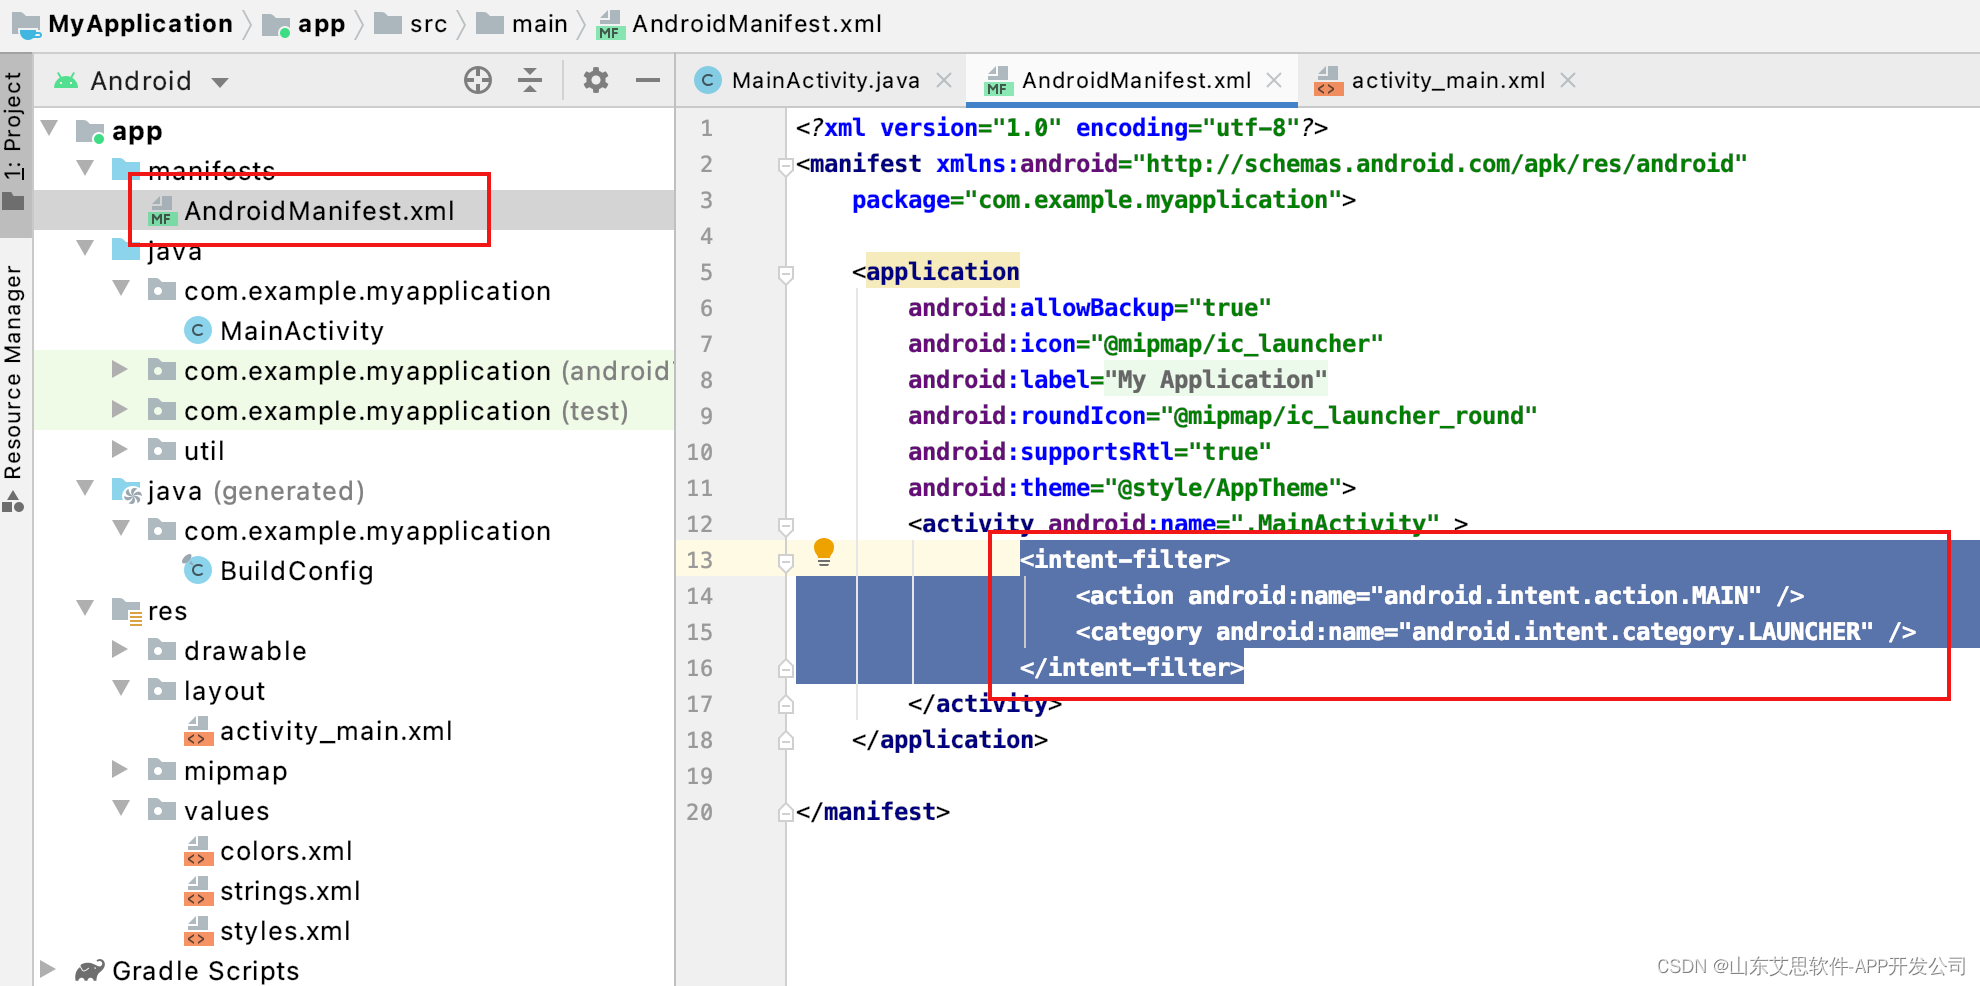Viewport: 1980px width, 986px height.
Task: Click the Gradle elephant icon beside Gradle Scripts
Action: click(90, 968)
